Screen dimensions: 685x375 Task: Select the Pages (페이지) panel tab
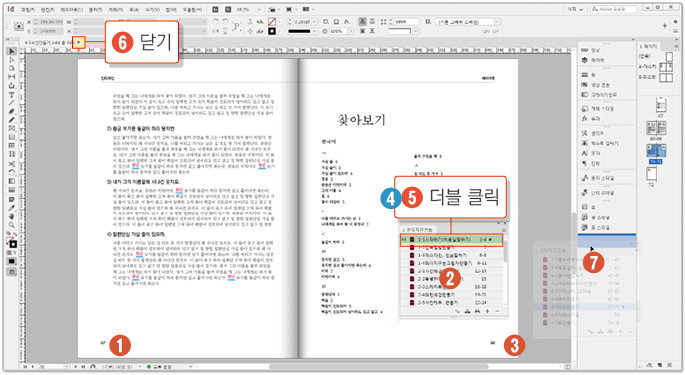649,46
